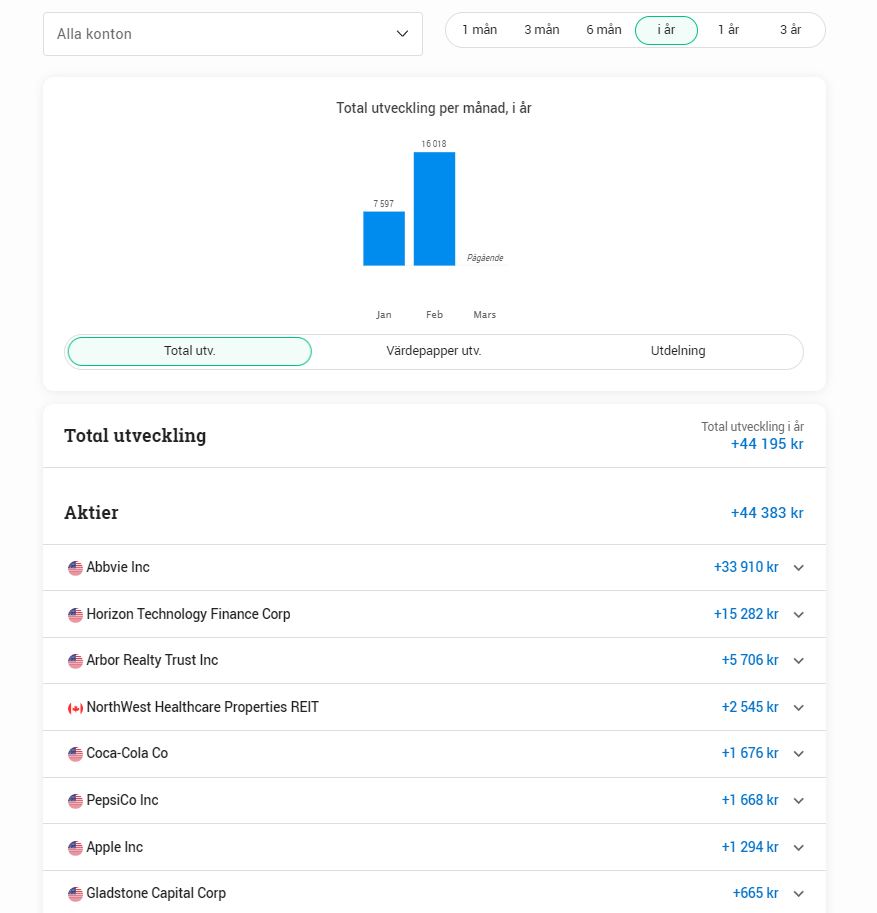
Task: Click the flag icon beside Gladstone Capital Corp
Action: tap(75, 894)
